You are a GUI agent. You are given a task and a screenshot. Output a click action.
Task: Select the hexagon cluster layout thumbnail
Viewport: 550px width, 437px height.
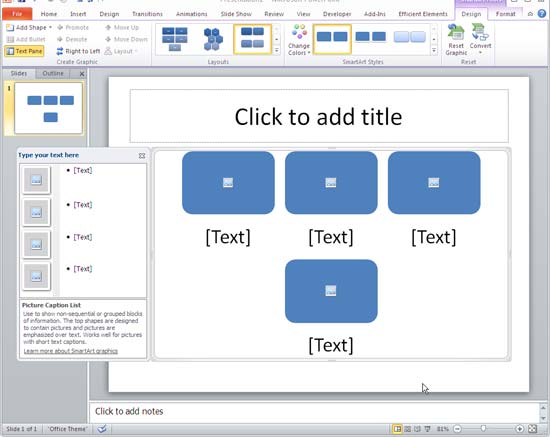[213, 39]
